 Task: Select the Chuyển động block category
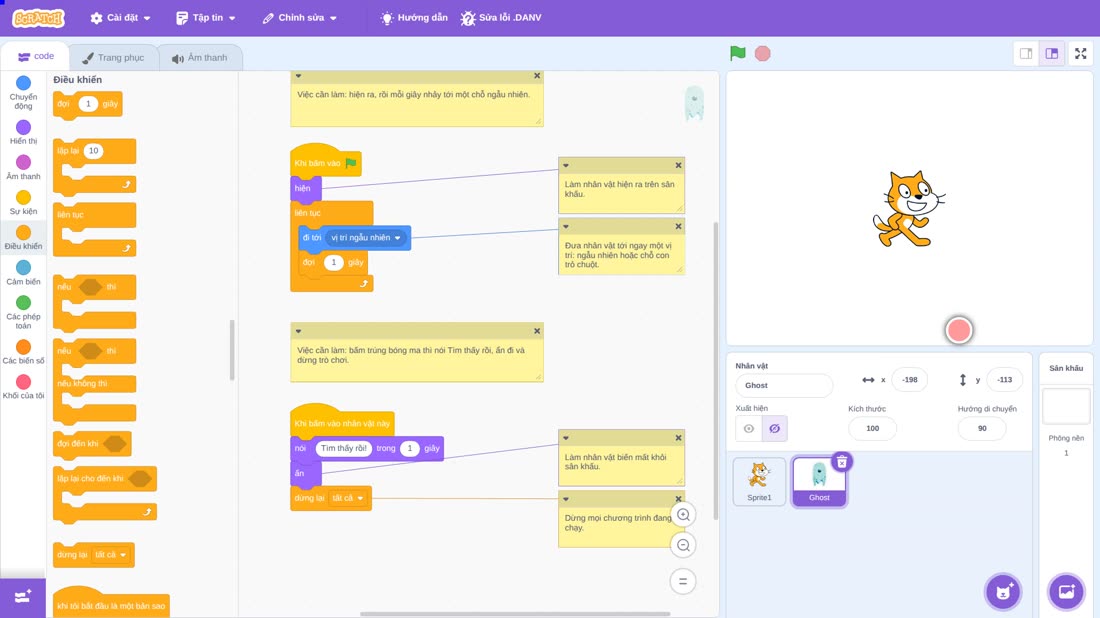[23, 93]
